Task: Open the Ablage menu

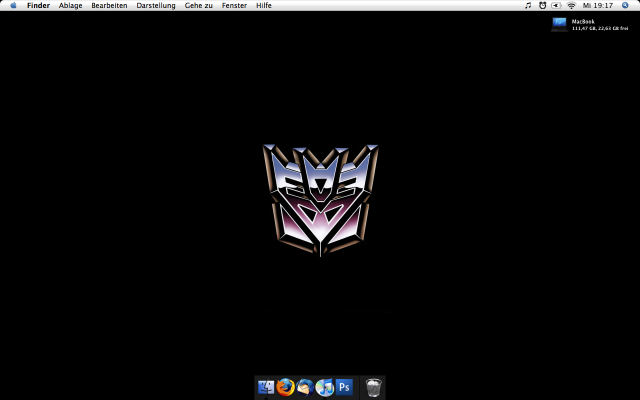Action: pos(70,5)
